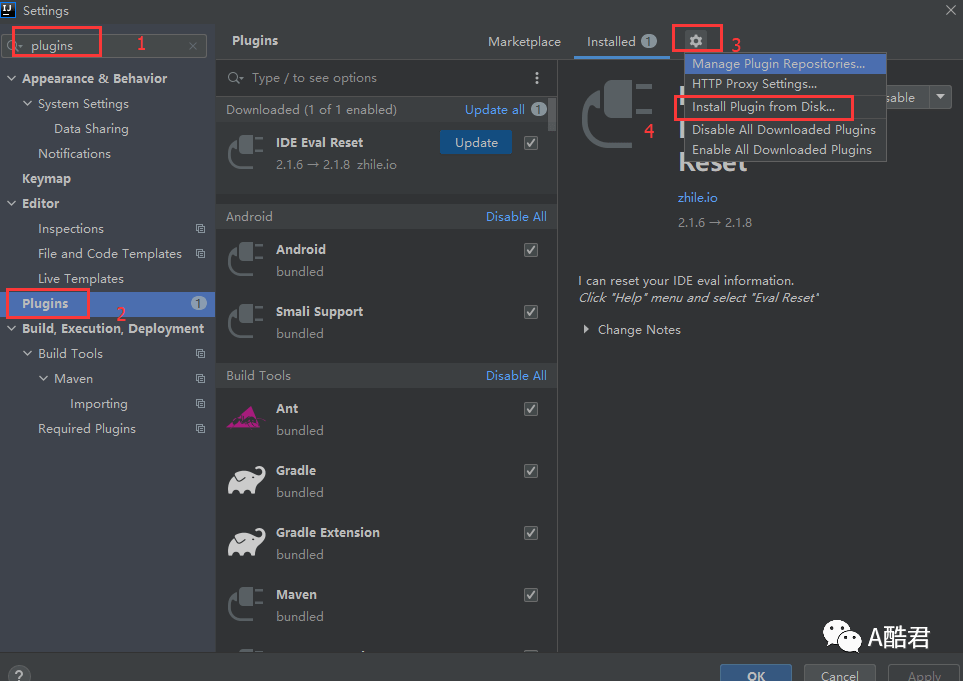Click the Gradle Extension elephant icon
Image resolution: width=963 pixels, height=681 pixels.
(x=246, y=542)
